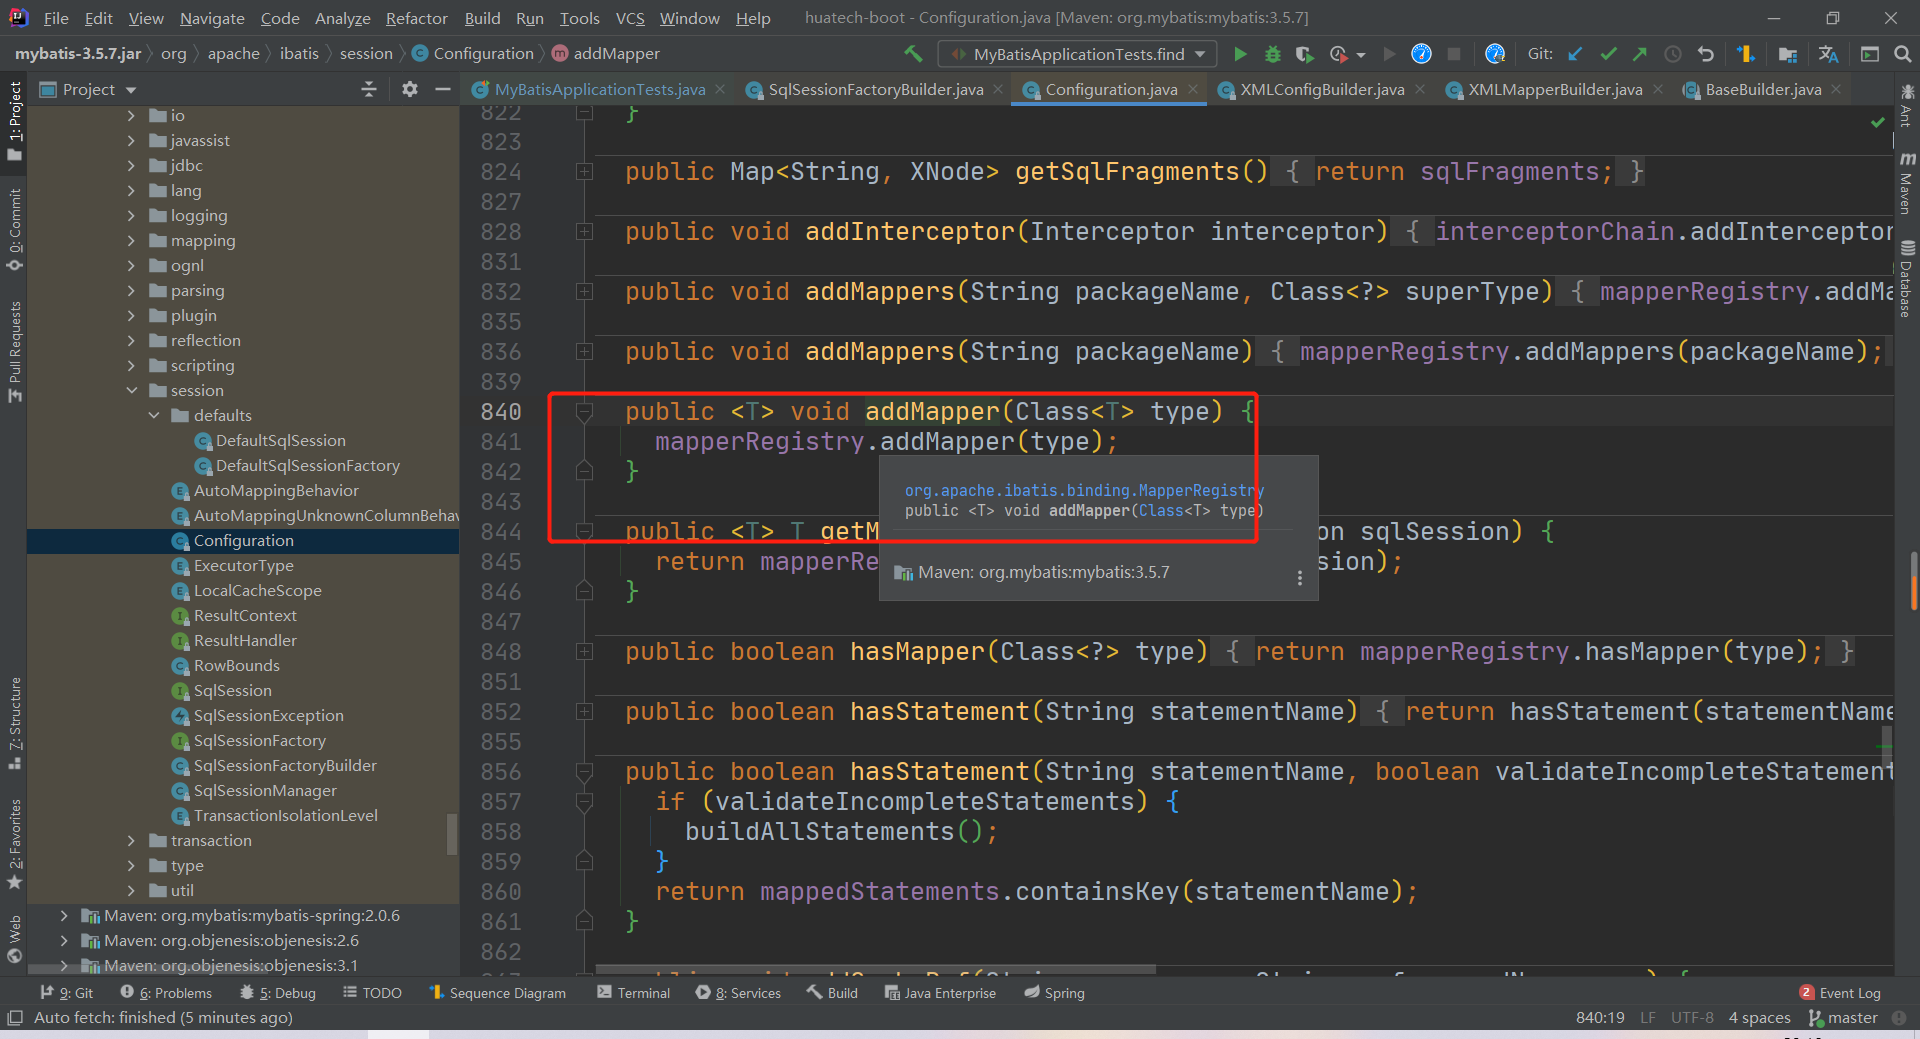Viewport: 1920px width, 1039px height.
Task: Open the Pull Requests side tool window
Action: coord(14,352)
